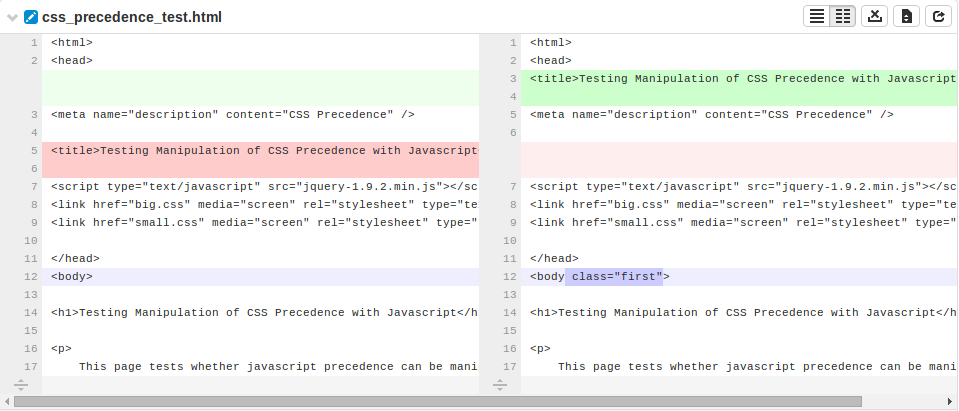The image size is (959, 411).
Task: Click the scrollbar right arrow
Action: pos(950,402)
